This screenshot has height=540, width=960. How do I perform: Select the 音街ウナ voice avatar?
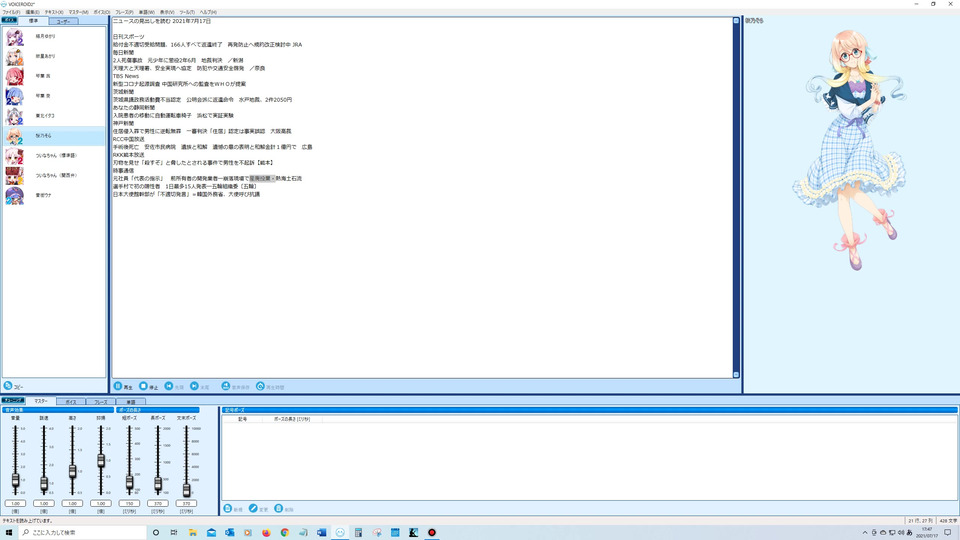coord(15,195)
